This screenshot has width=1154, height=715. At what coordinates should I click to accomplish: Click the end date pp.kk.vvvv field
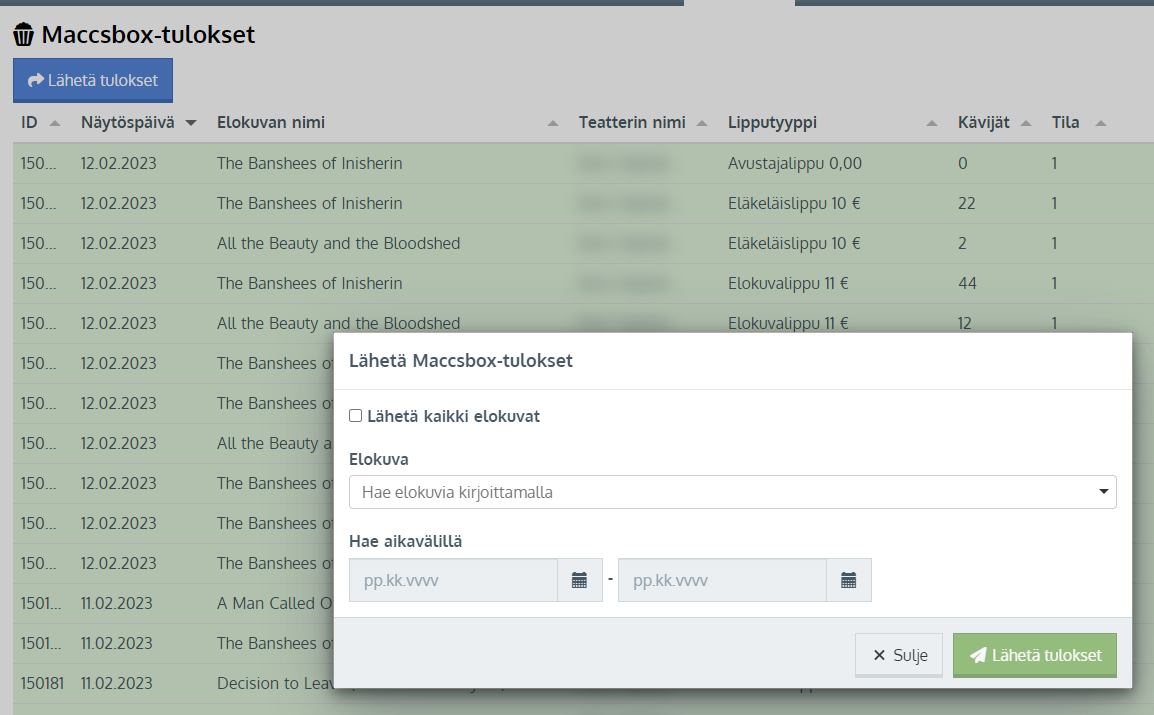click(x=722, y=580)
